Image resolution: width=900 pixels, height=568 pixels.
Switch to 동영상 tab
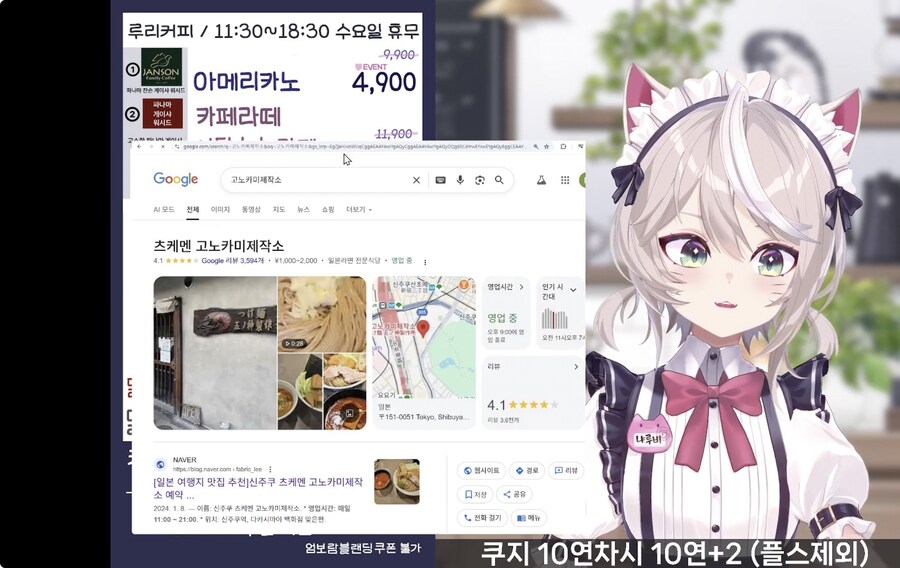pyautogui.click(x=251, y=209)
